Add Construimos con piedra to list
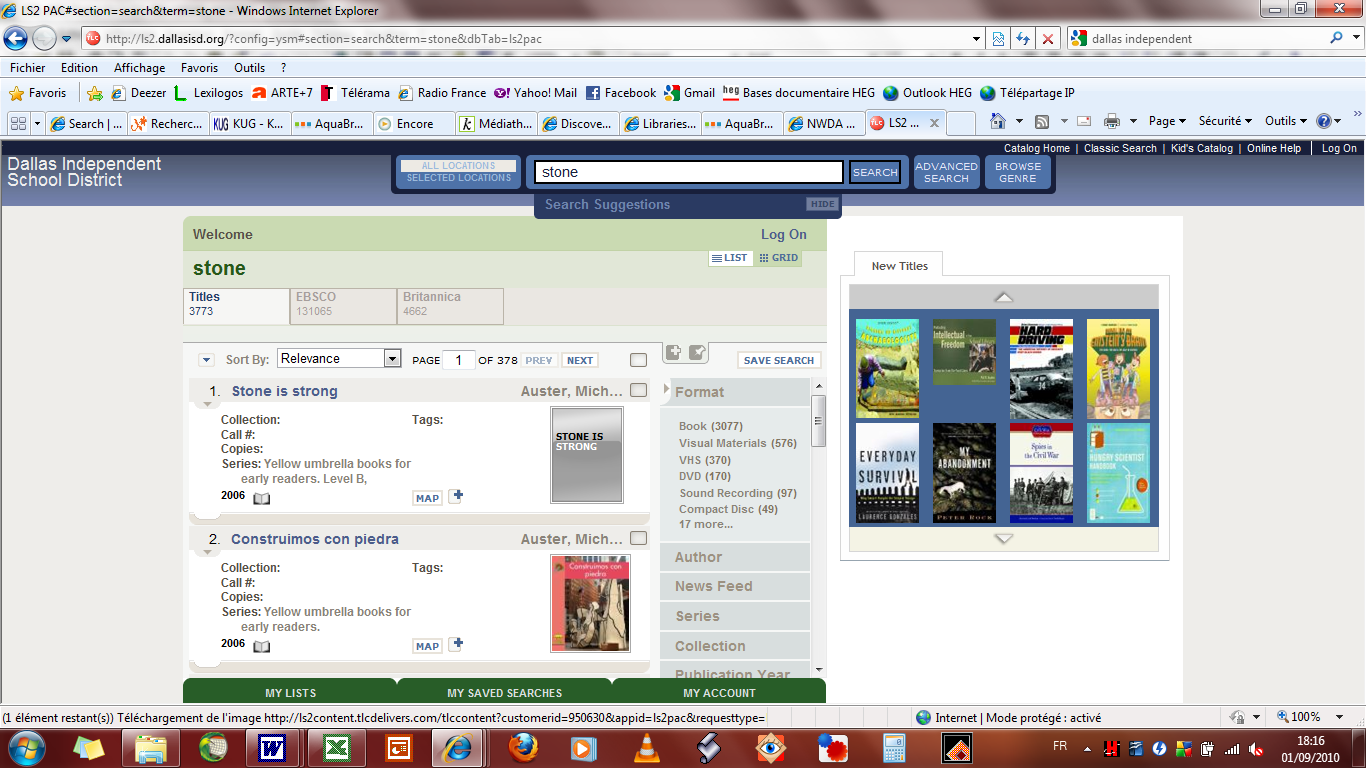 coord(456,644)
